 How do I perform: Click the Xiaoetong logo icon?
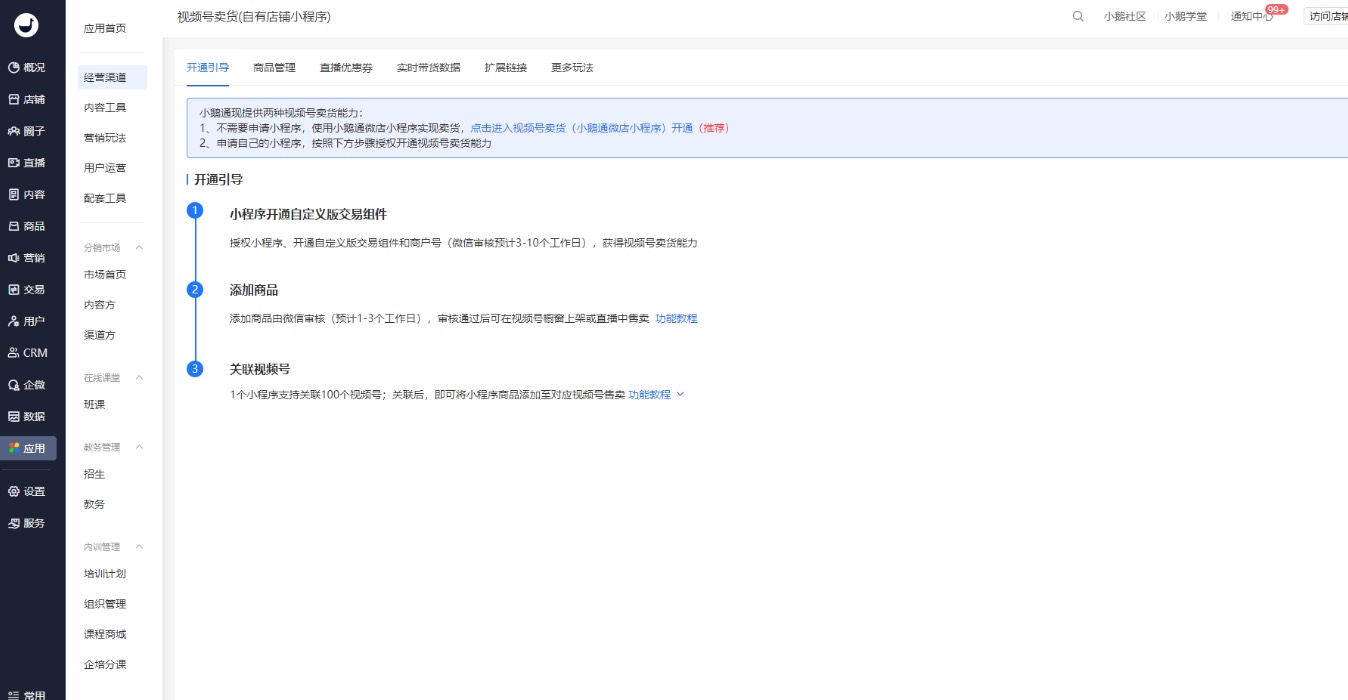click(x=26, y=26)
